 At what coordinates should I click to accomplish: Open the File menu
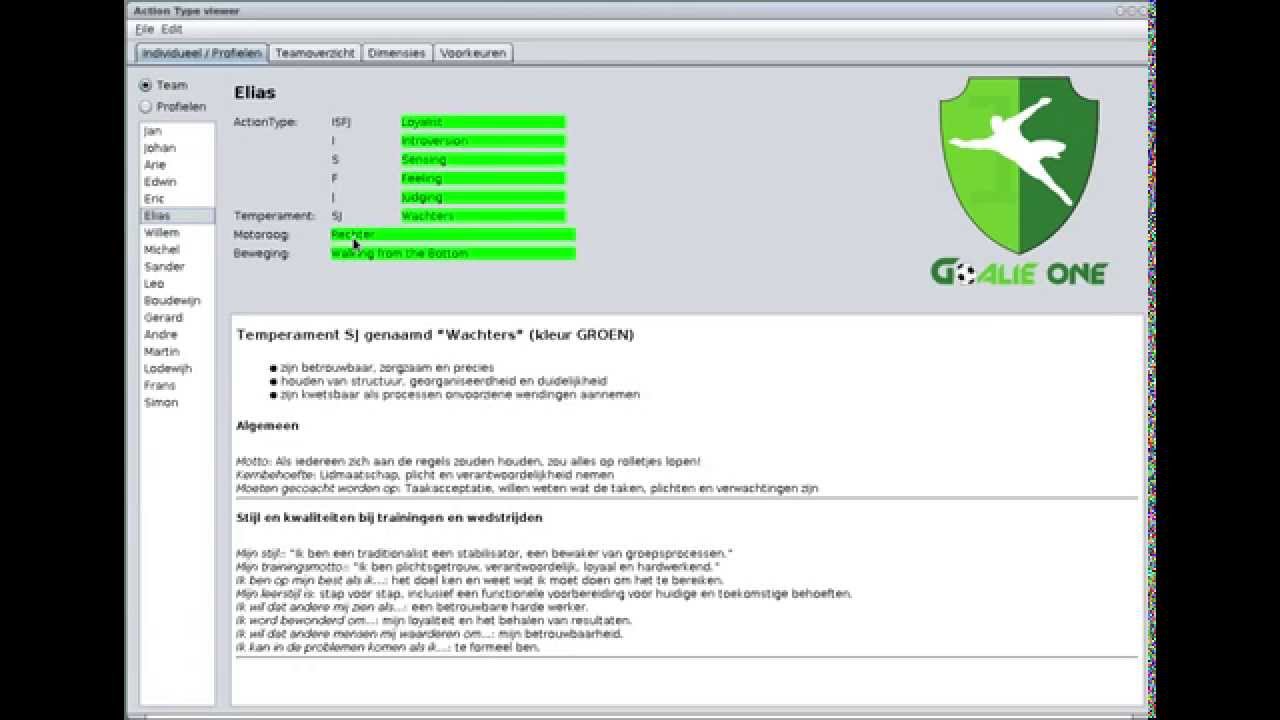point(145,30)
